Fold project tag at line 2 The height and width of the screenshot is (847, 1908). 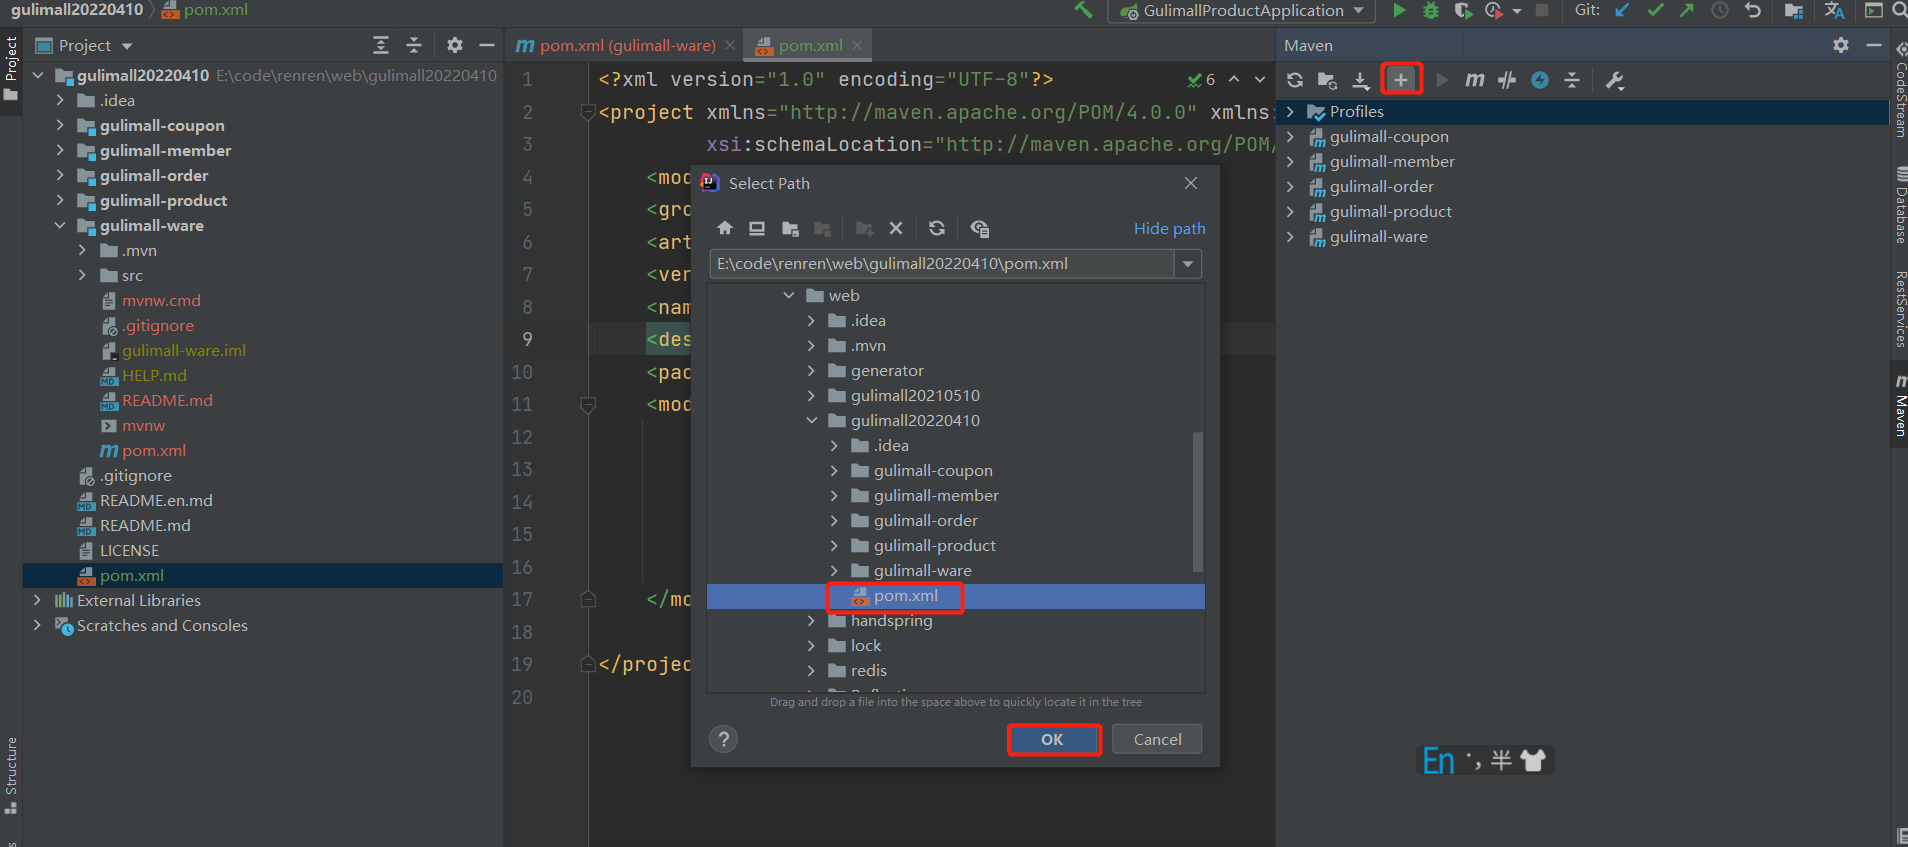(588, 112)
